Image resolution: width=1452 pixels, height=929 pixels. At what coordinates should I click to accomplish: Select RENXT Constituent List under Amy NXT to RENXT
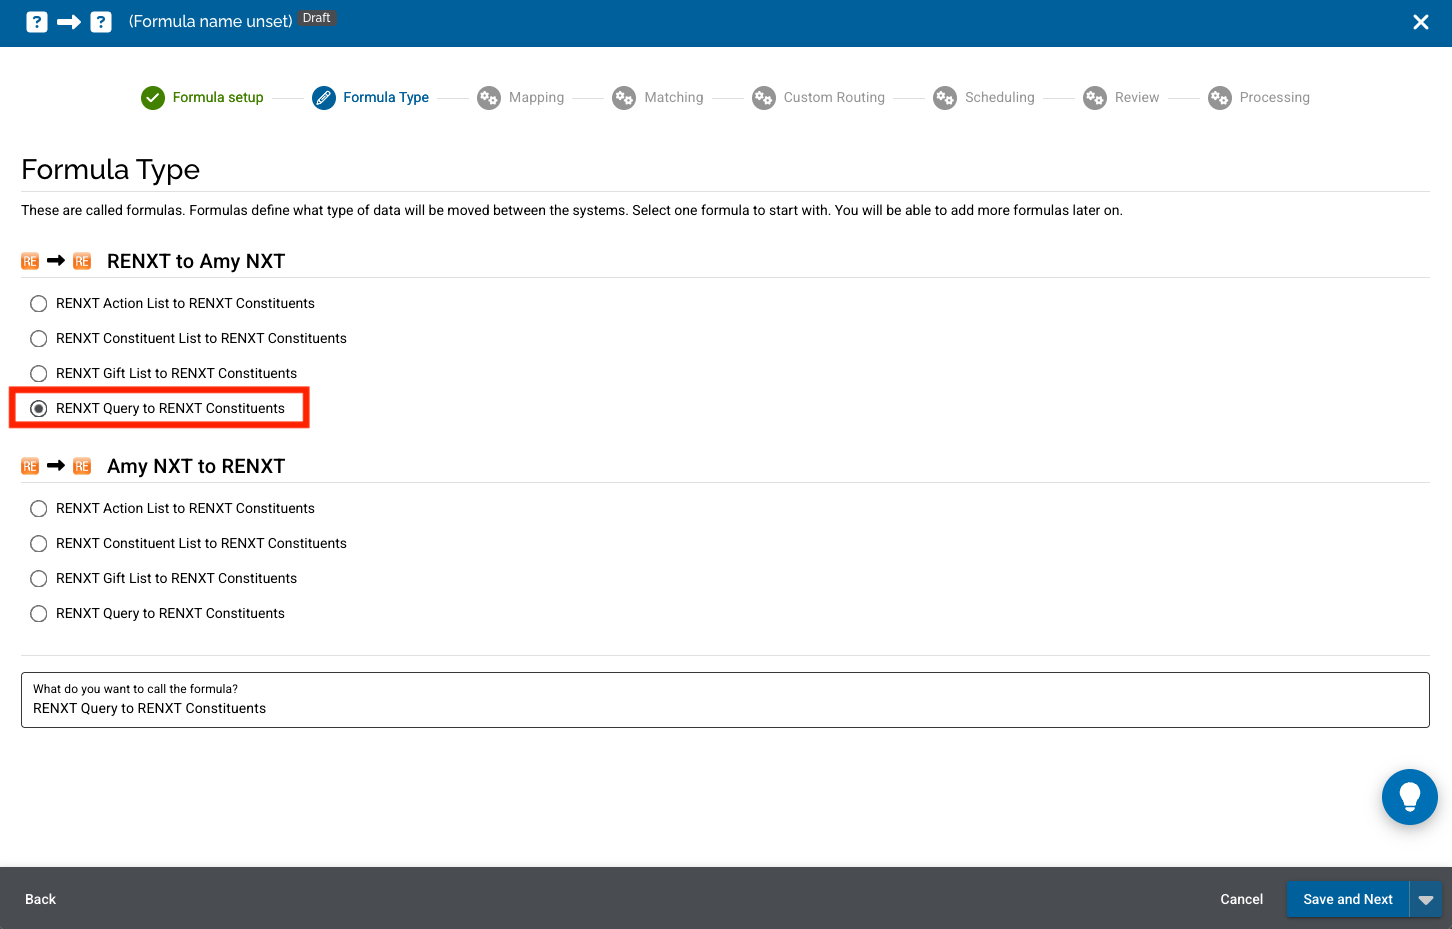tap(39, 543)
